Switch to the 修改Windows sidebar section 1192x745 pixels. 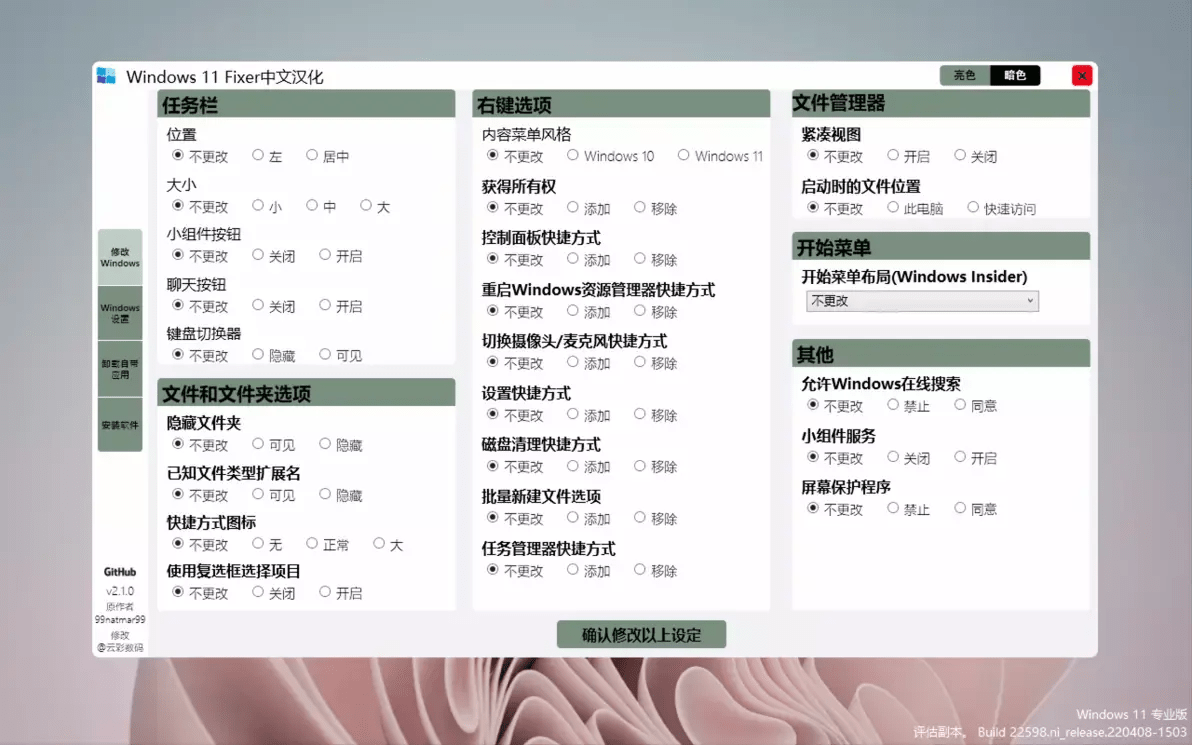pos(119,256)
